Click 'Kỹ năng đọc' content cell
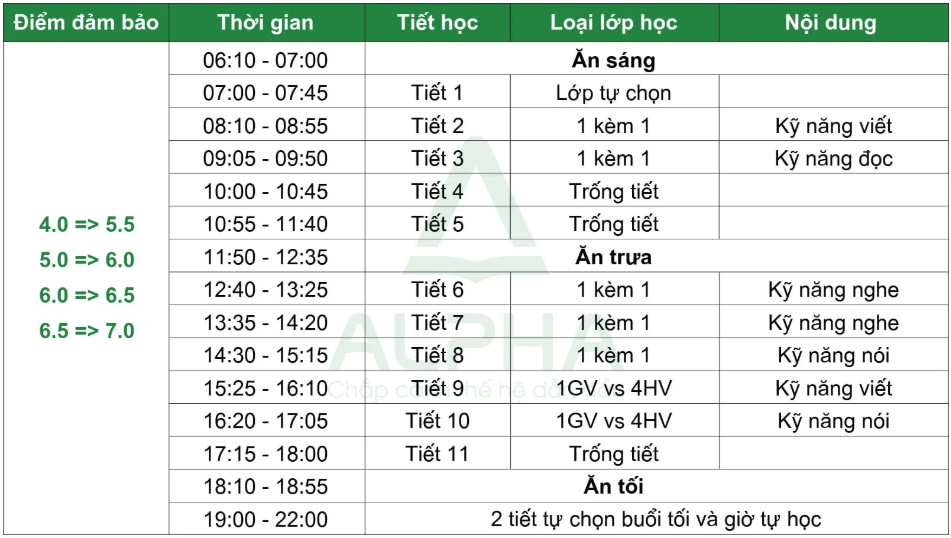The width and height of the screenshot is (951, 538). click(x=833, y=158)
